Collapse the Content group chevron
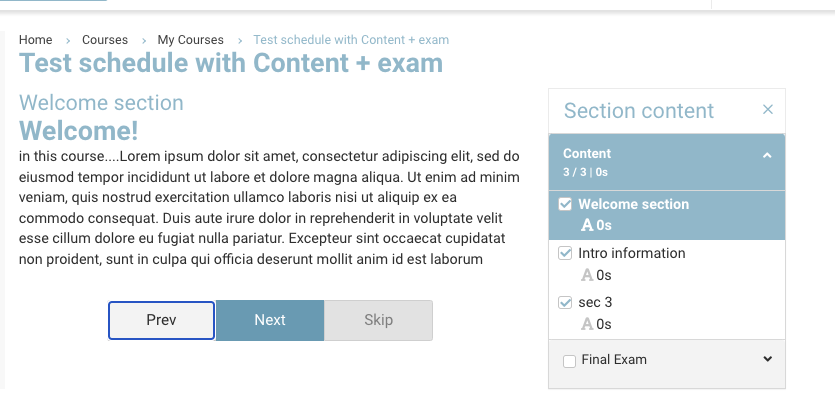Screen dimensions: 835x412 (x=767, y=156)
